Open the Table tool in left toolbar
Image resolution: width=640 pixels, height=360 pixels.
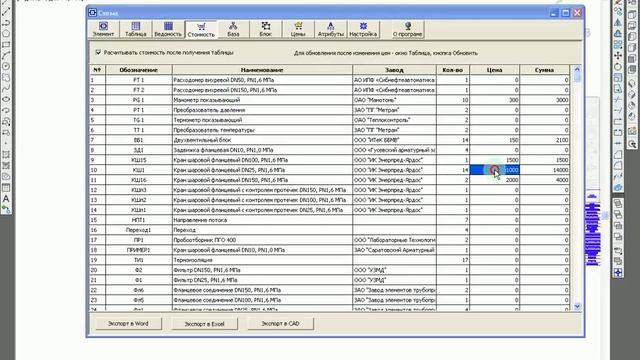[6, 188]
